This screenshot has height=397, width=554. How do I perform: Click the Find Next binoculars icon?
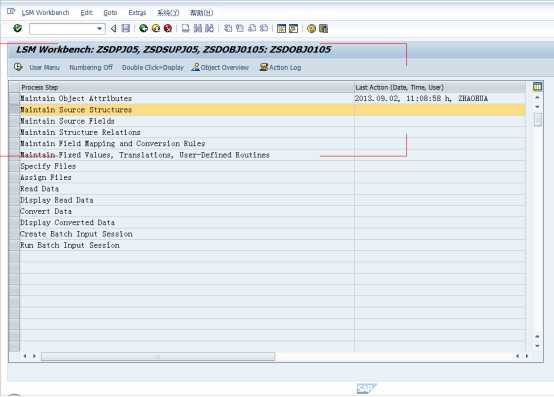point(210,28)
